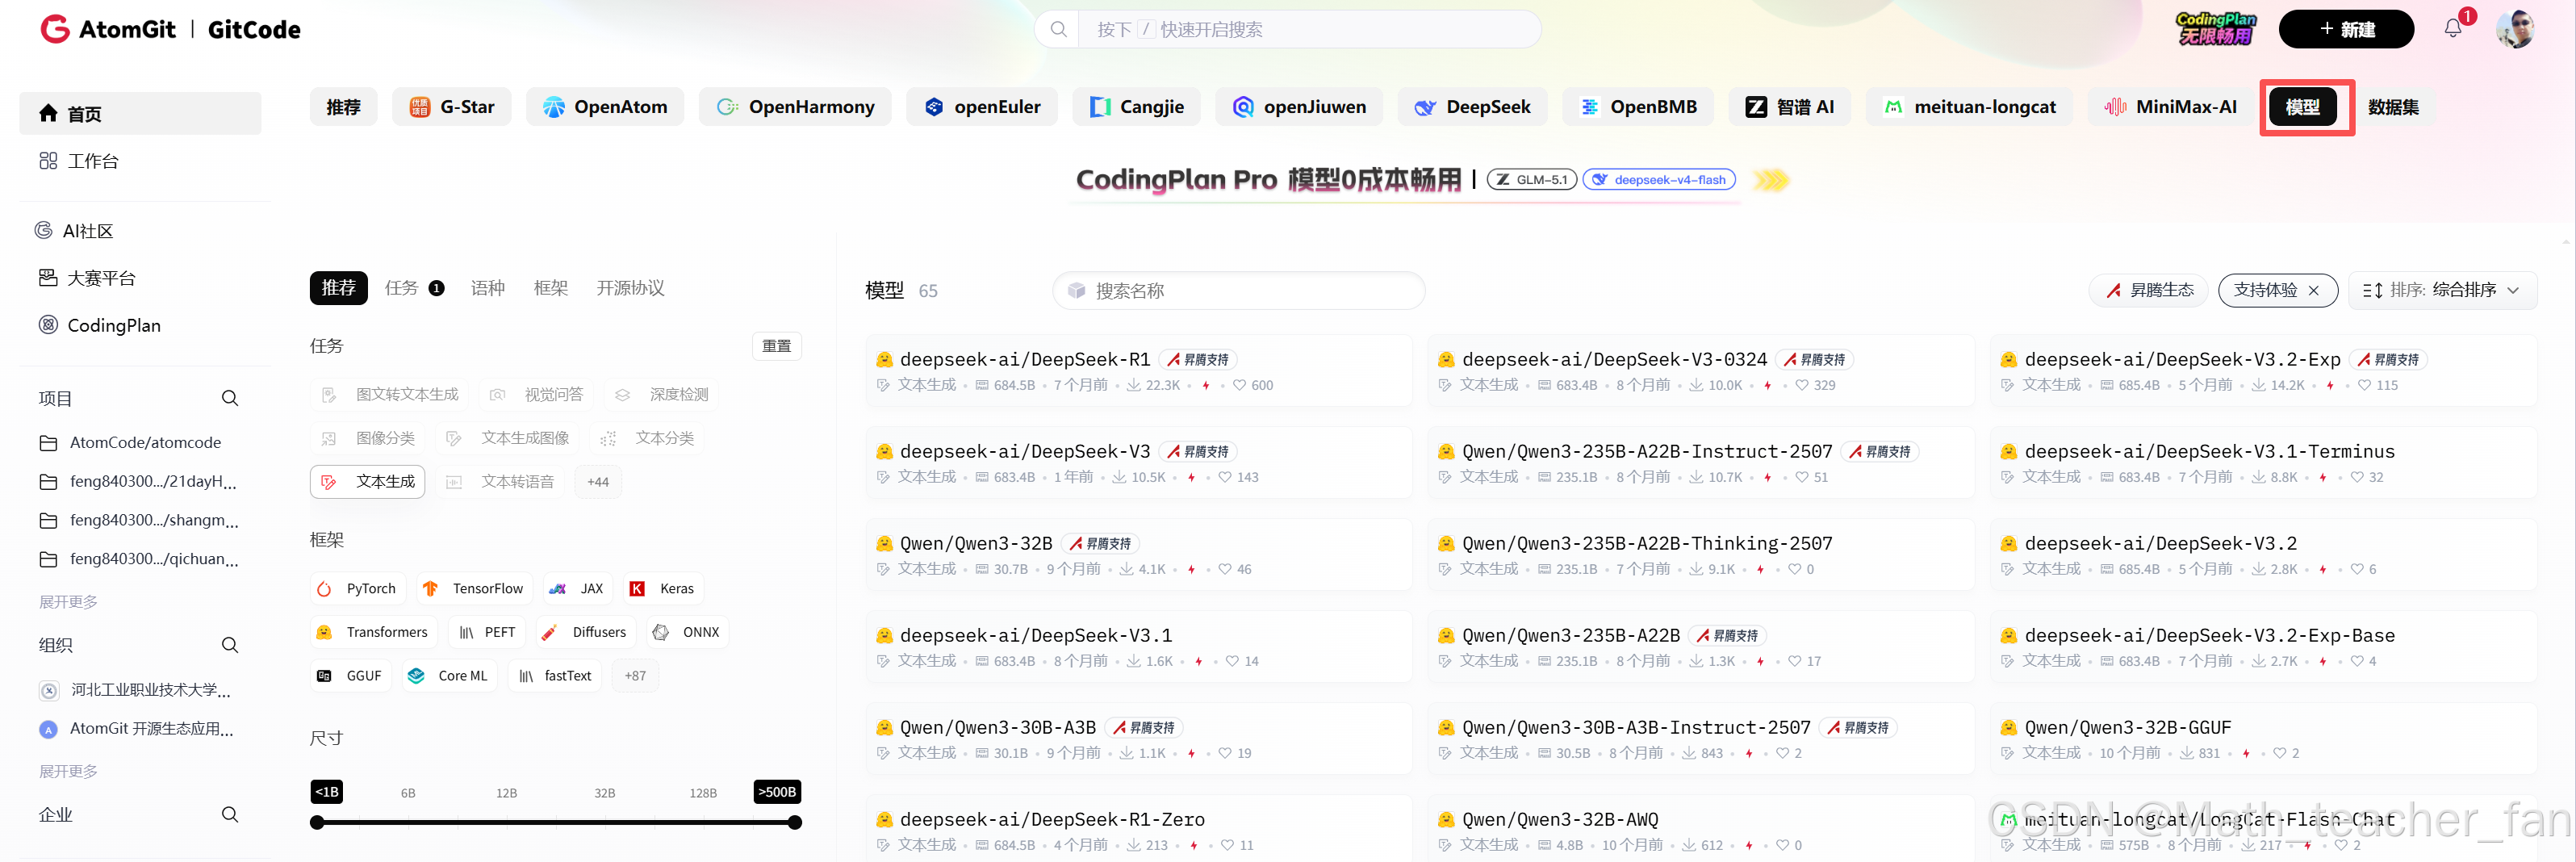Click the magnifier icon in the top search bar

1058,29
